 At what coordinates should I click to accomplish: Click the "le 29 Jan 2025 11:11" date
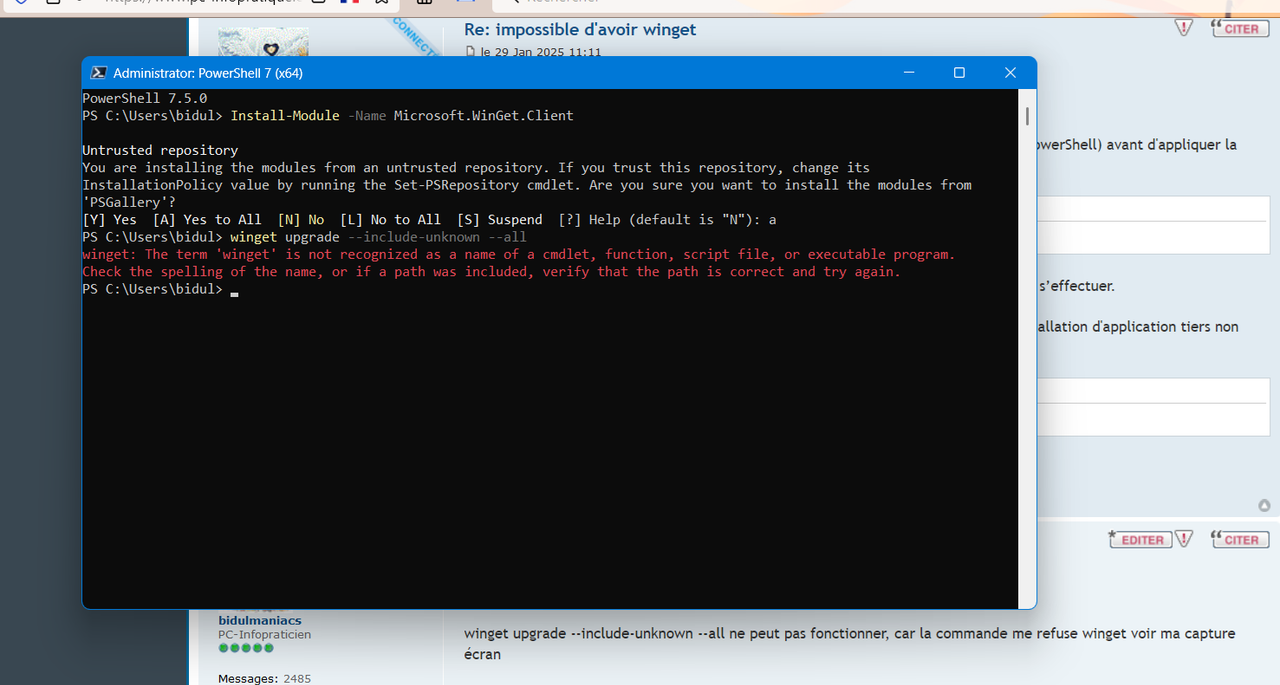click(x=541, y=52)
